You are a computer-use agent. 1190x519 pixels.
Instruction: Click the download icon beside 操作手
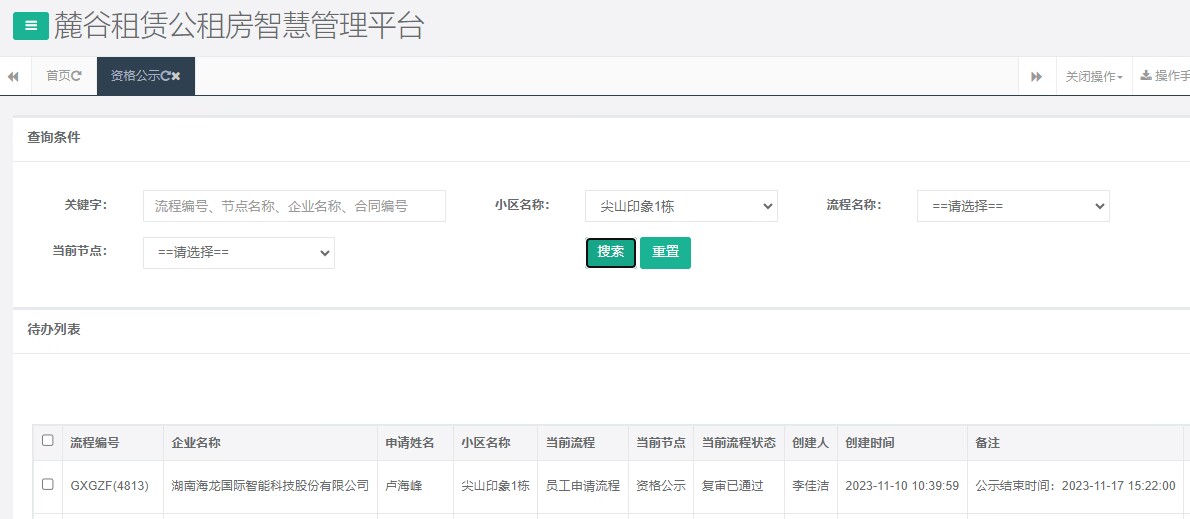point(1145,76)
